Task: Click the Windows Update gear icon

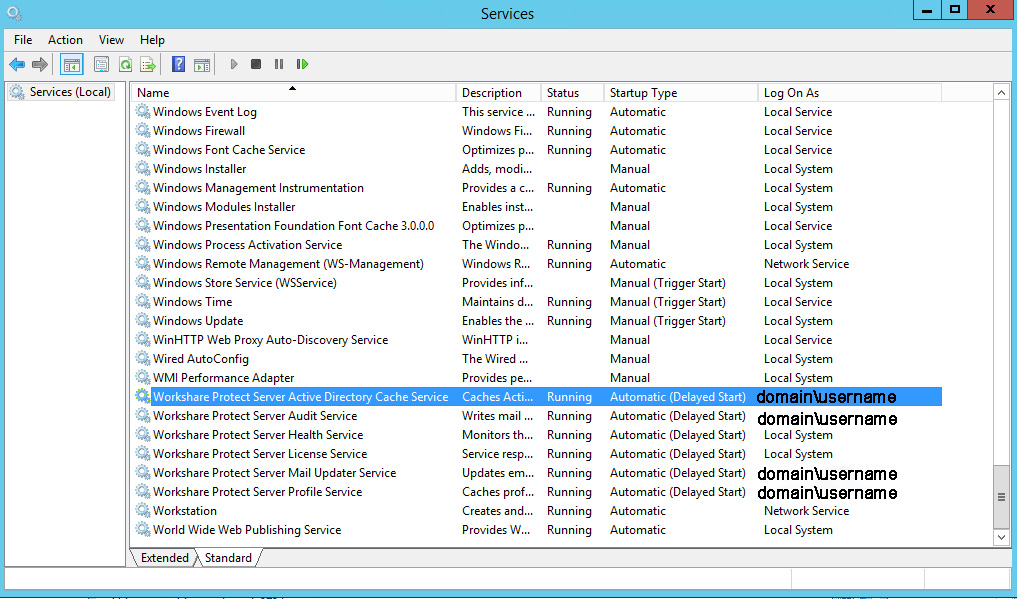Action: tap(143, 320)
